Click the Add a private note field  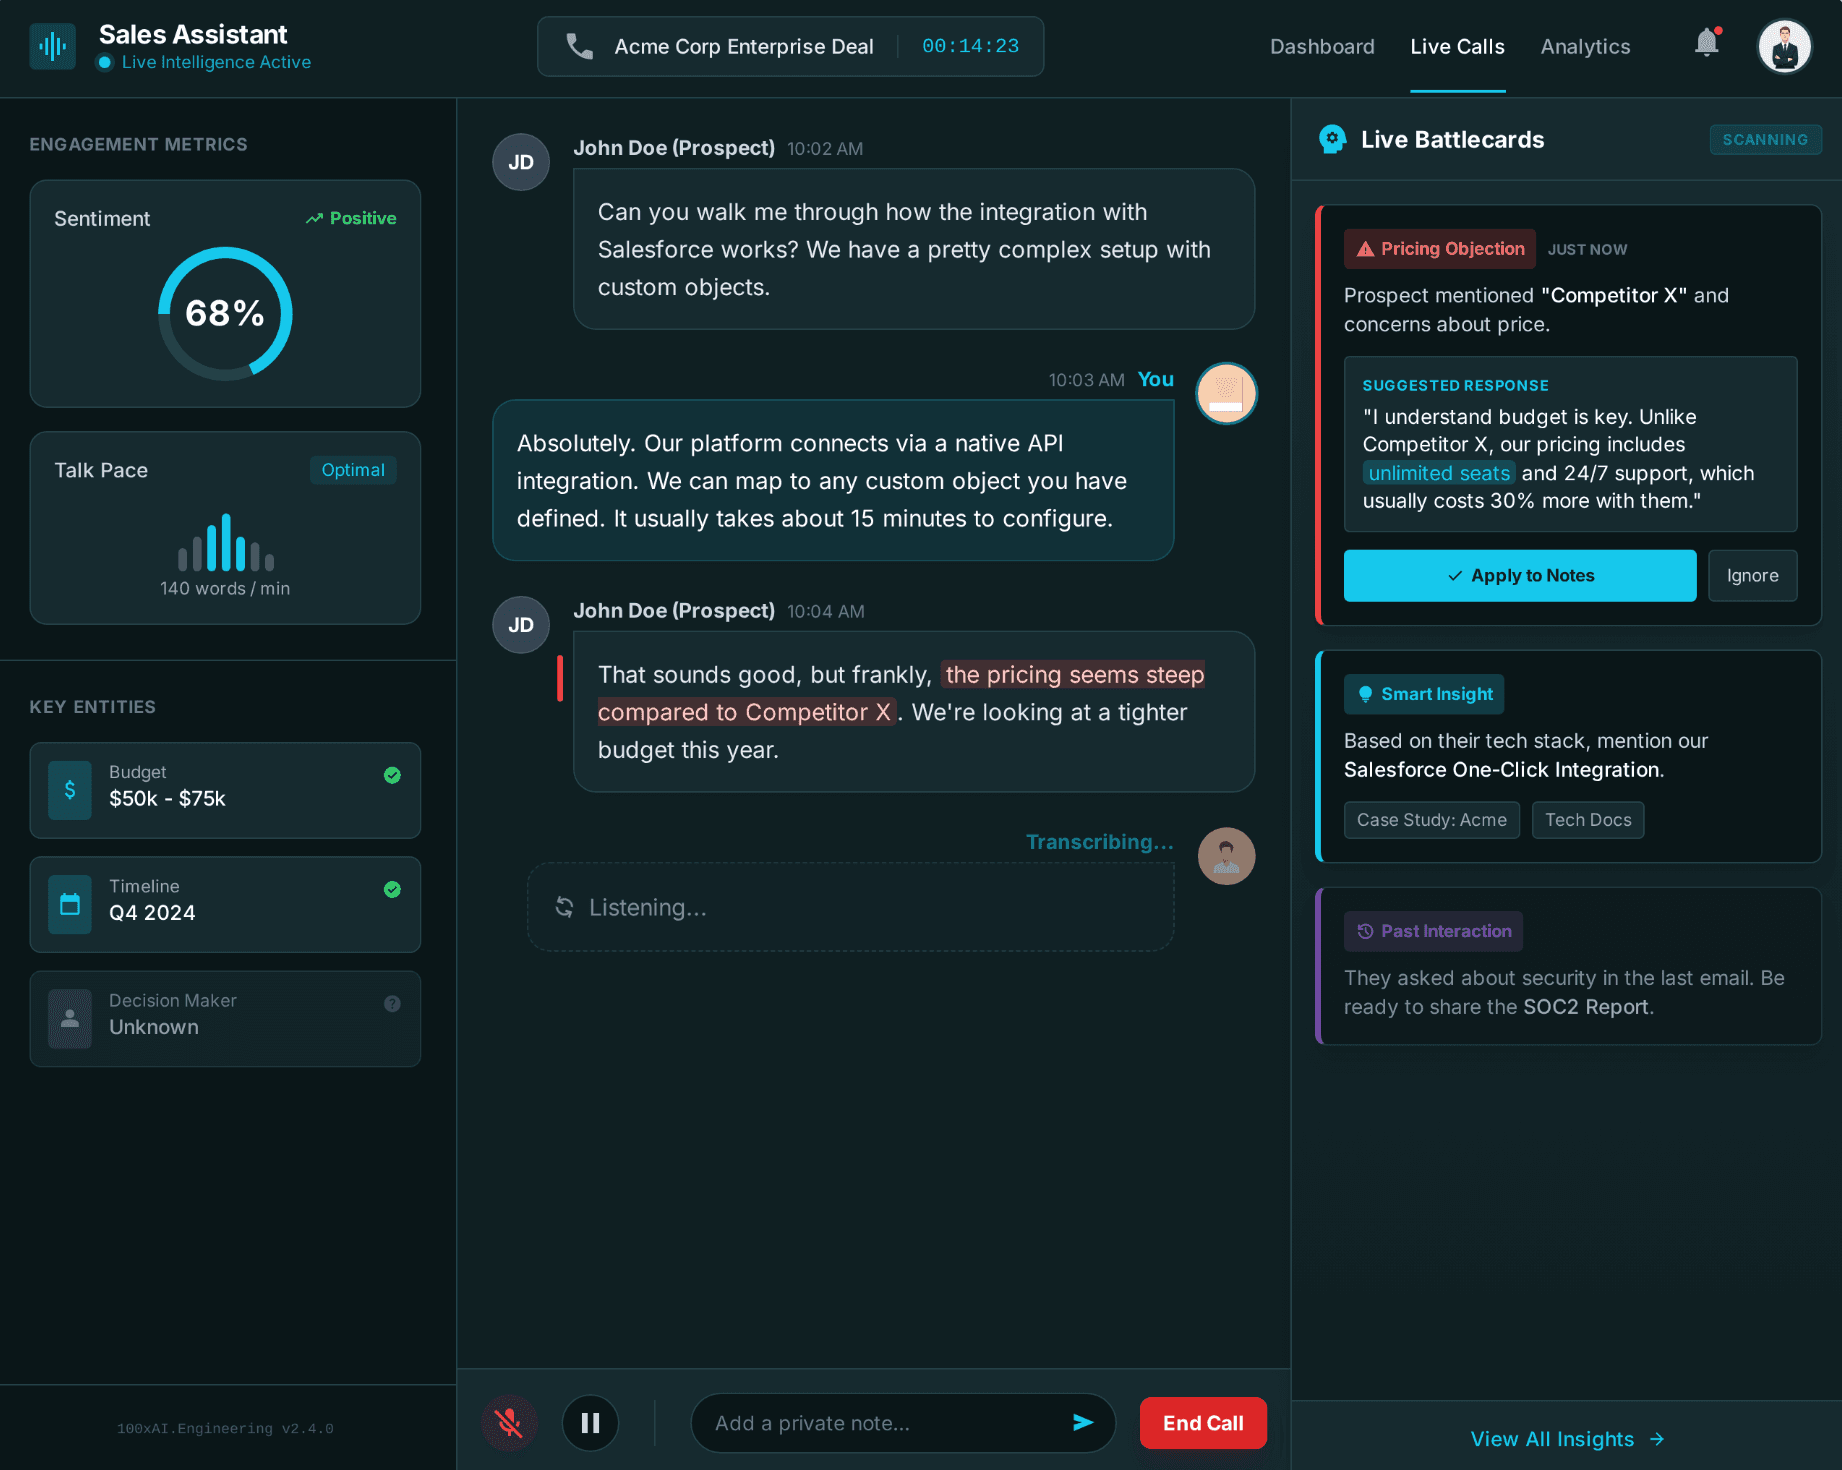[x=880, y=1422]
